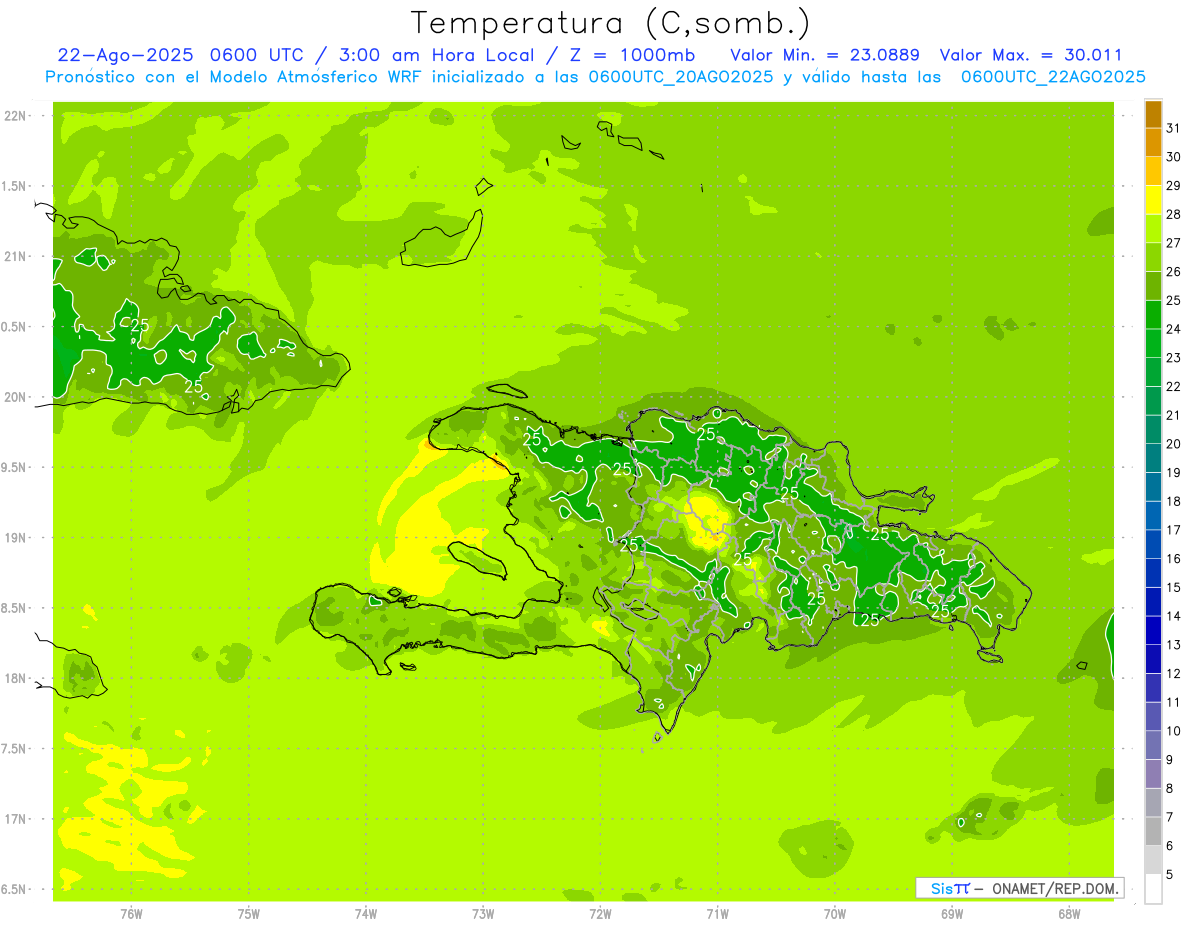The height and width of the screenshot is (927, 1200).
Task: Click the yellow legend swatch between 28 and 29
Action: [1153, 199]
